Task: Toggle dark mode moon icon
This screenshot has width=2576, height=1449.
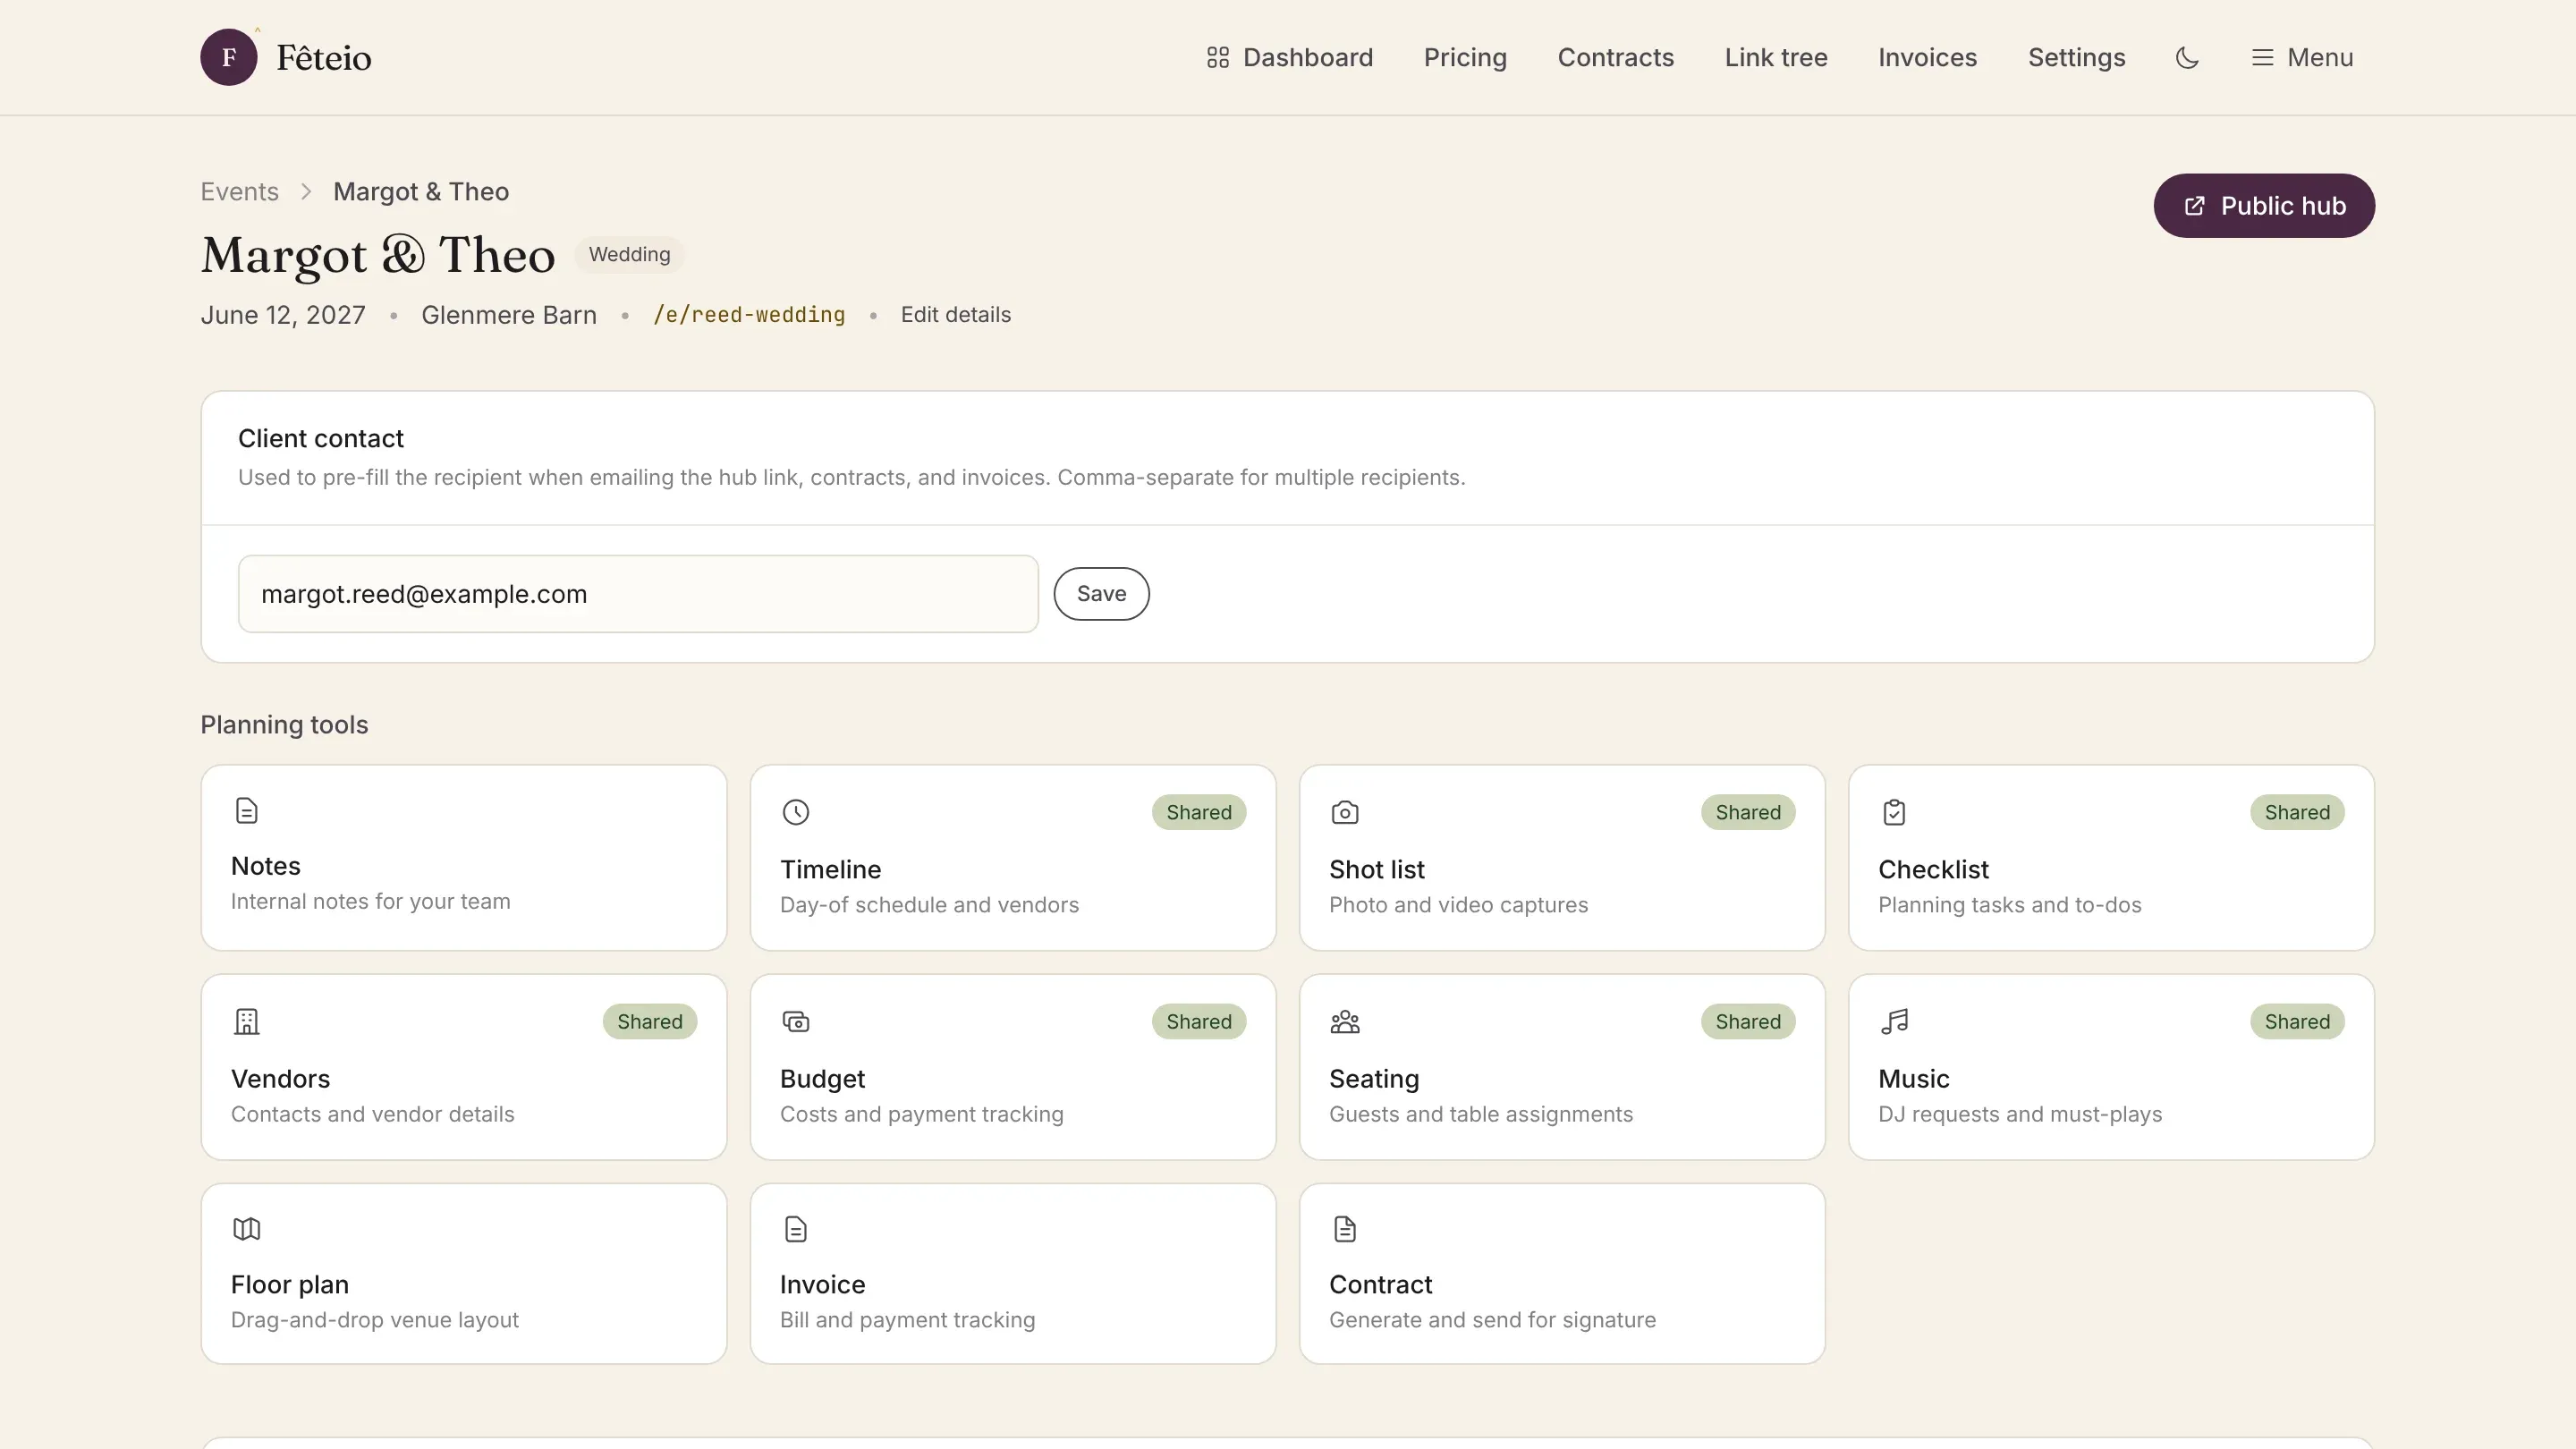Action: pos(2187,57)
